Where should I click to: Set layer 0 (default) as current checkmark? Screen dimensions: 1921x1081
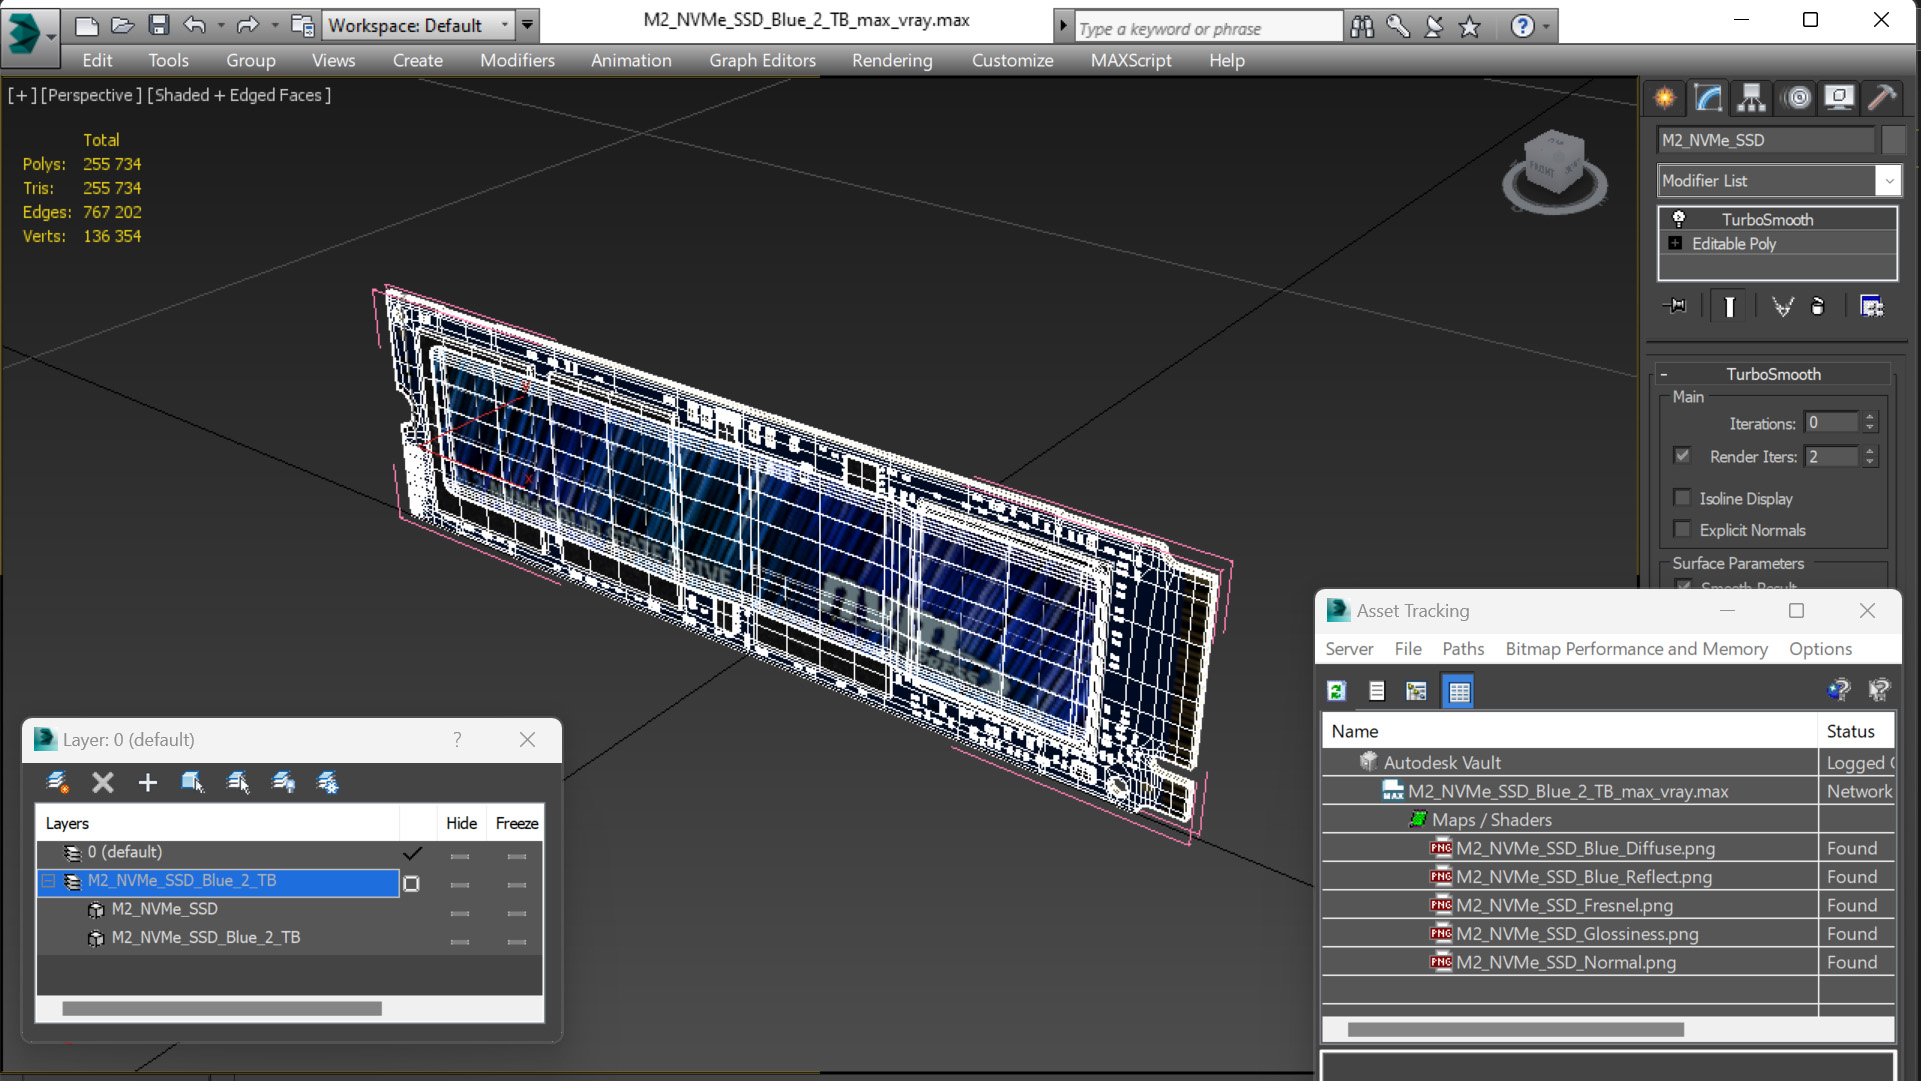coord(412,853)
